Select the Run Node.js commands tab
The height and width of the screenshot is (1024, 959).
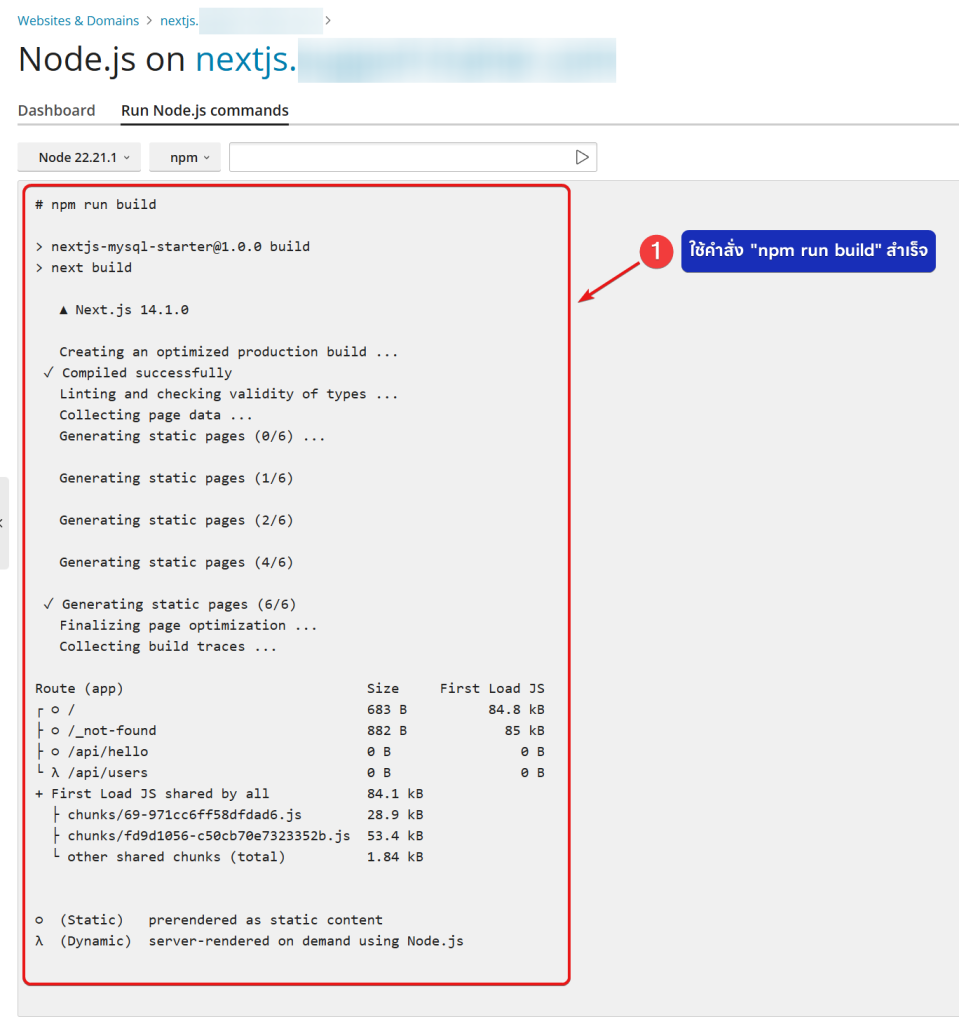tap(205, 111)
